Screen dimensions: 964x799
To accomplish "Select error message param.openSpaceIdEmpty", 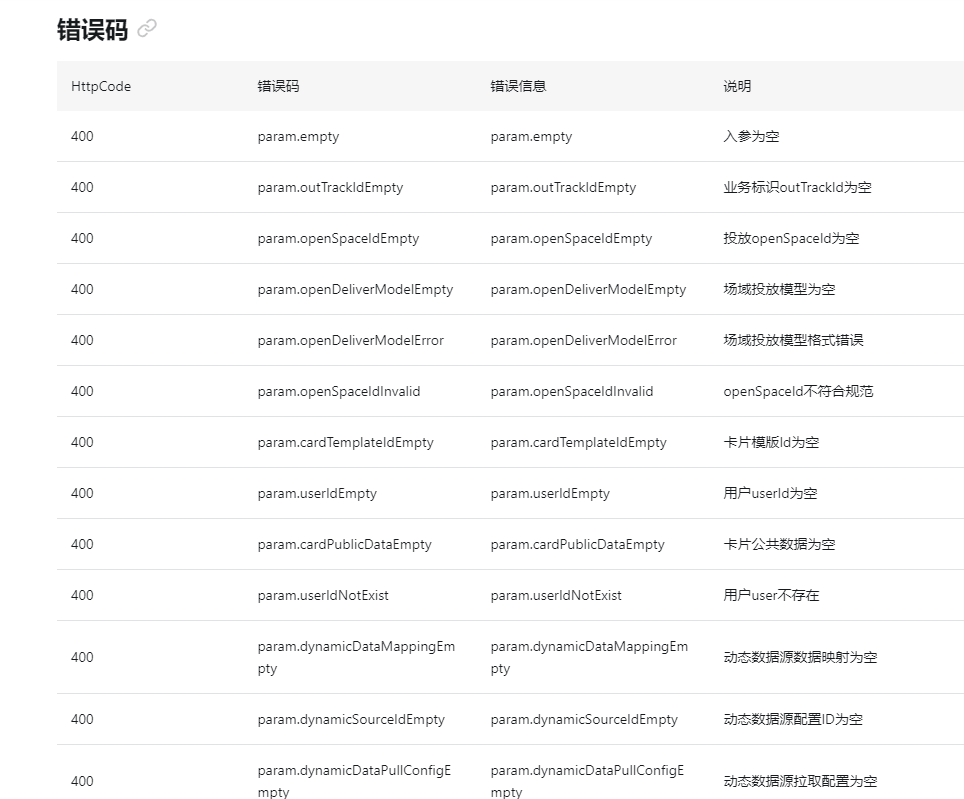I will point(571,238).
